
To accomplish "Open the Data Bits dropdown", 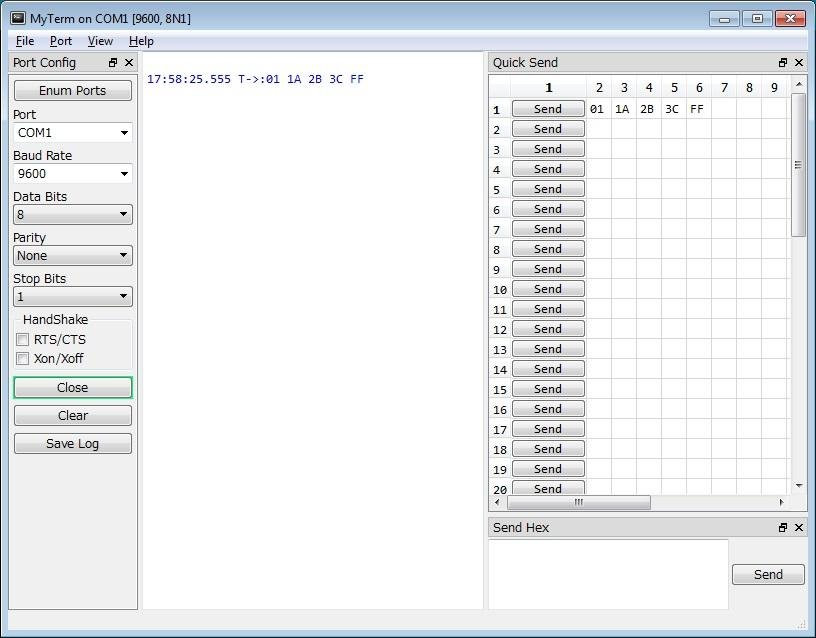I will tap(73, 214).
